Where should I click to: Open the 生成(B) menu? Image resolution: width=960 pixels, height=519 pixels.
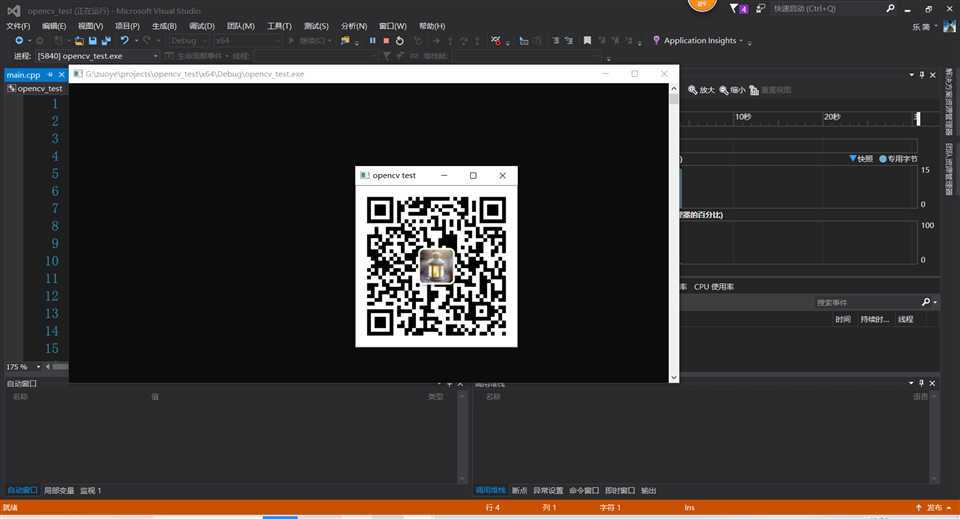pos(164,26)
